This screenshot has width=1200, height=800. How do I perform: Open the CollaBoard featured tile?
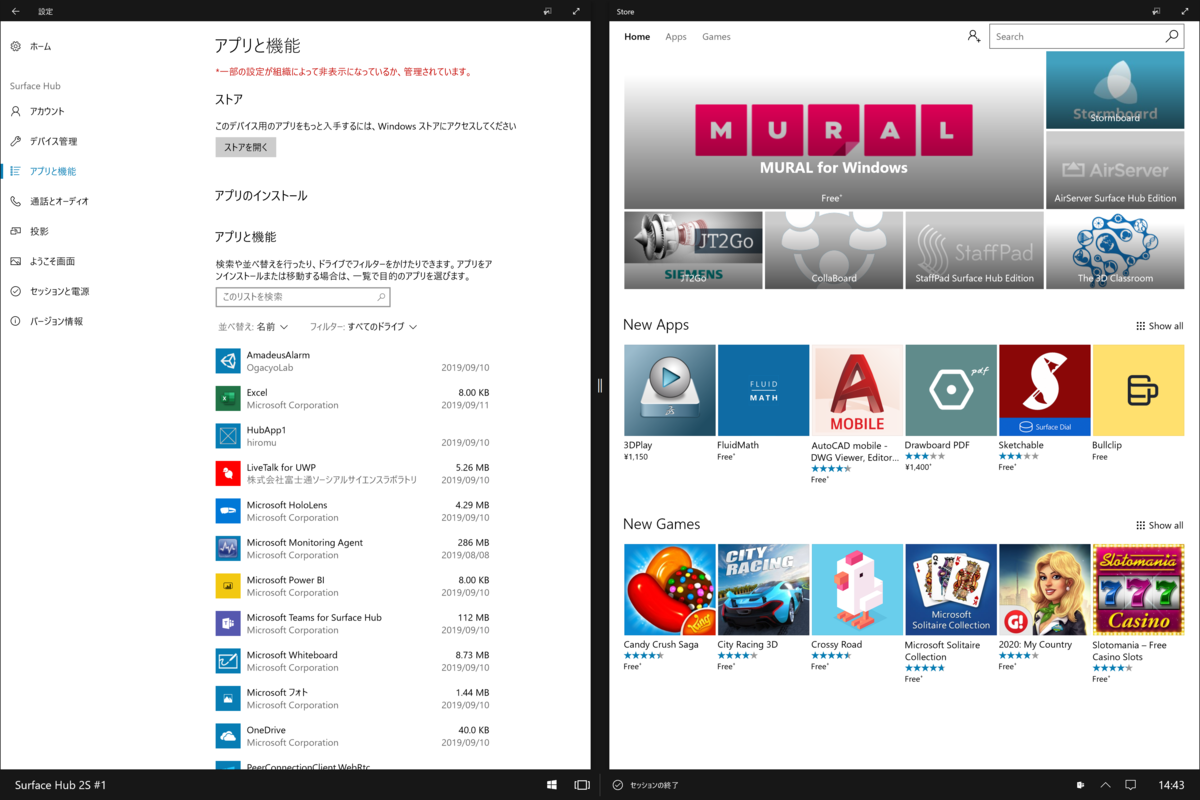834,250
